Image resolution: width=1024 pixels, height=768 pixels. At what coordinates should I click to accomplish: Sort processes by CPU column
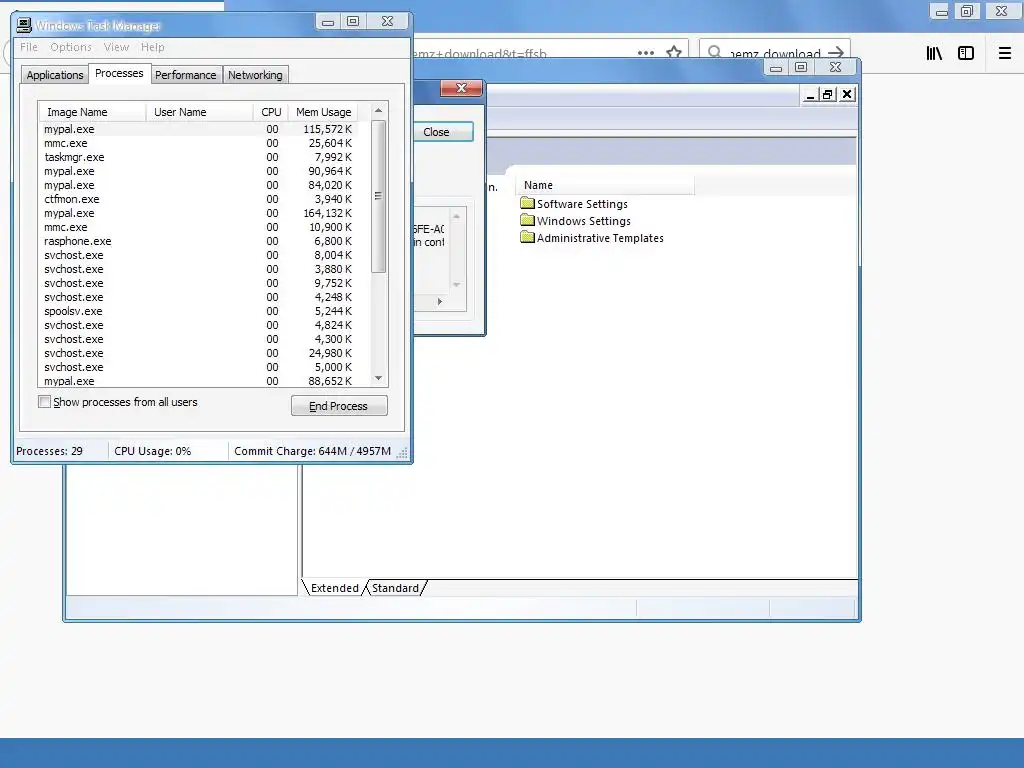(271, 112)
